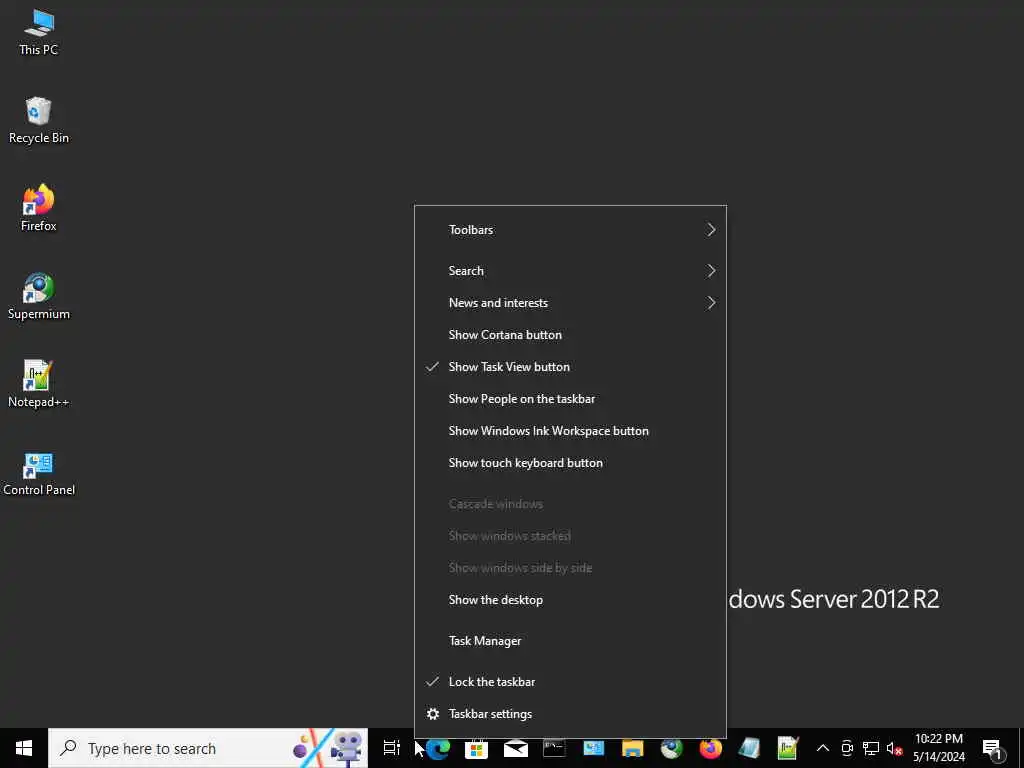Select the Supermium desktop shortcut
1024x768 pixels.
[x=39, y=296]
